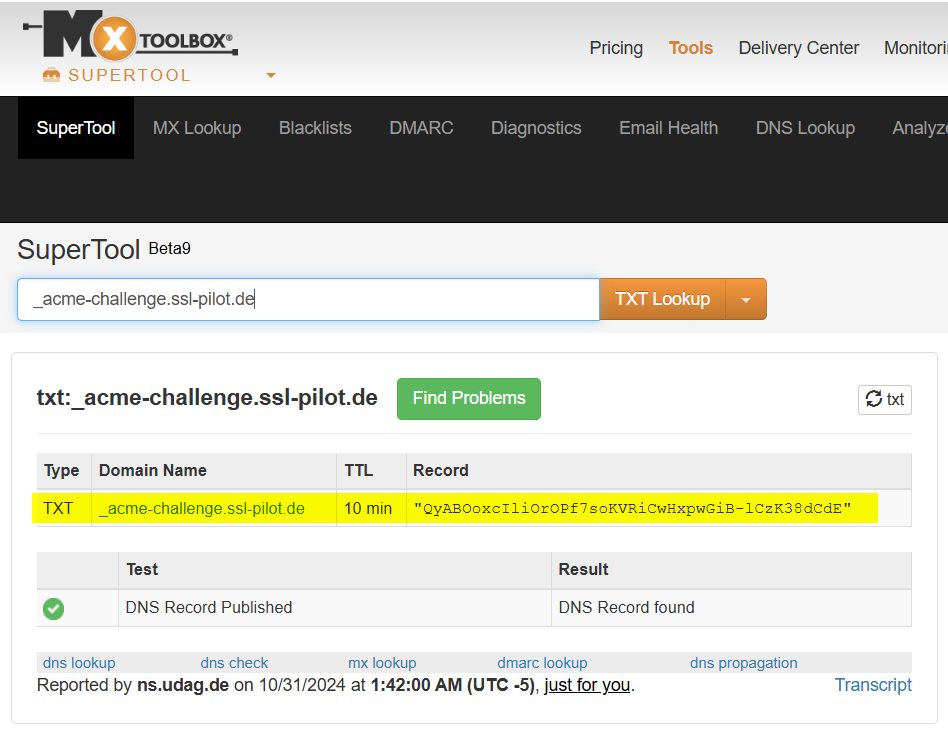Screen dimensions: 948x735
Task: Click the Find Problems button
Action: (x=469, y=398)
